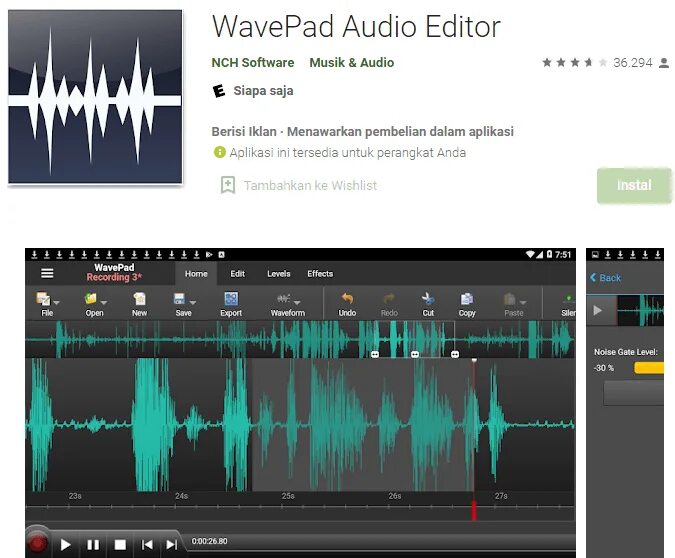Click the Open folder icon
The image size is (675, 558).
(91, 298)
